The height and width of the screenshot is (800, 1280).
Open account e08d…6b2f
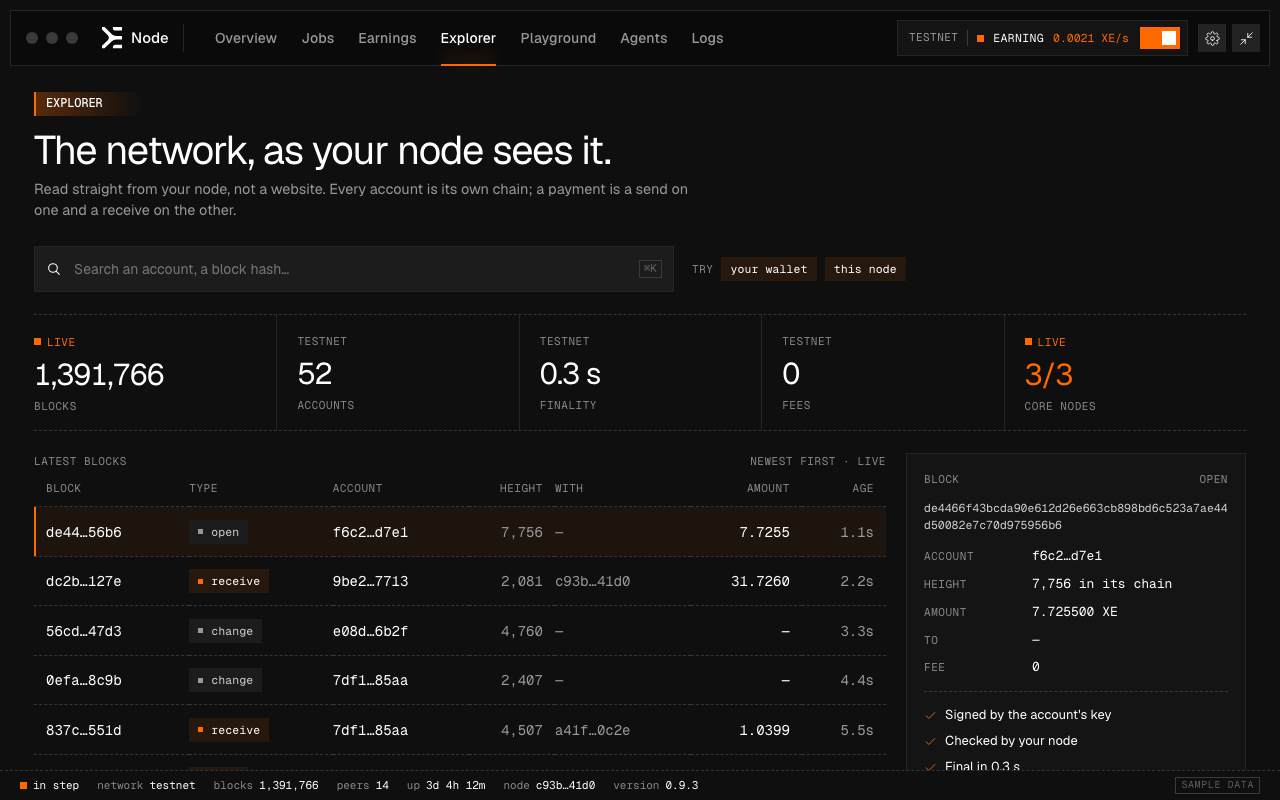[x=370, y=631]
